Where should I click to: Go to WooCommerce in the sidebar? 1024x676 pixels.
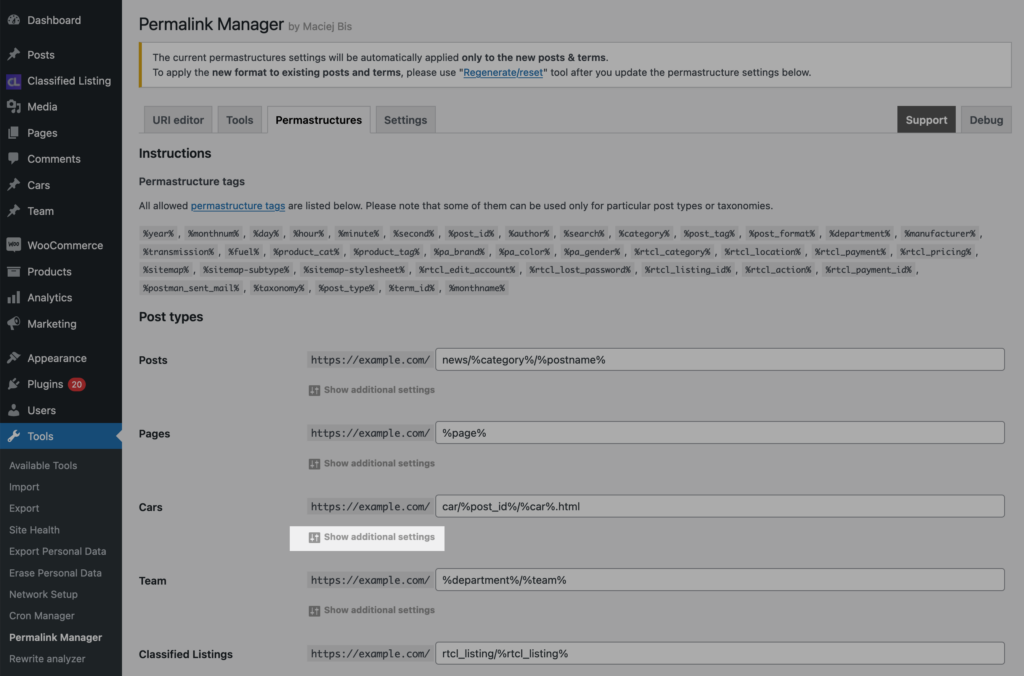(61, 246)
